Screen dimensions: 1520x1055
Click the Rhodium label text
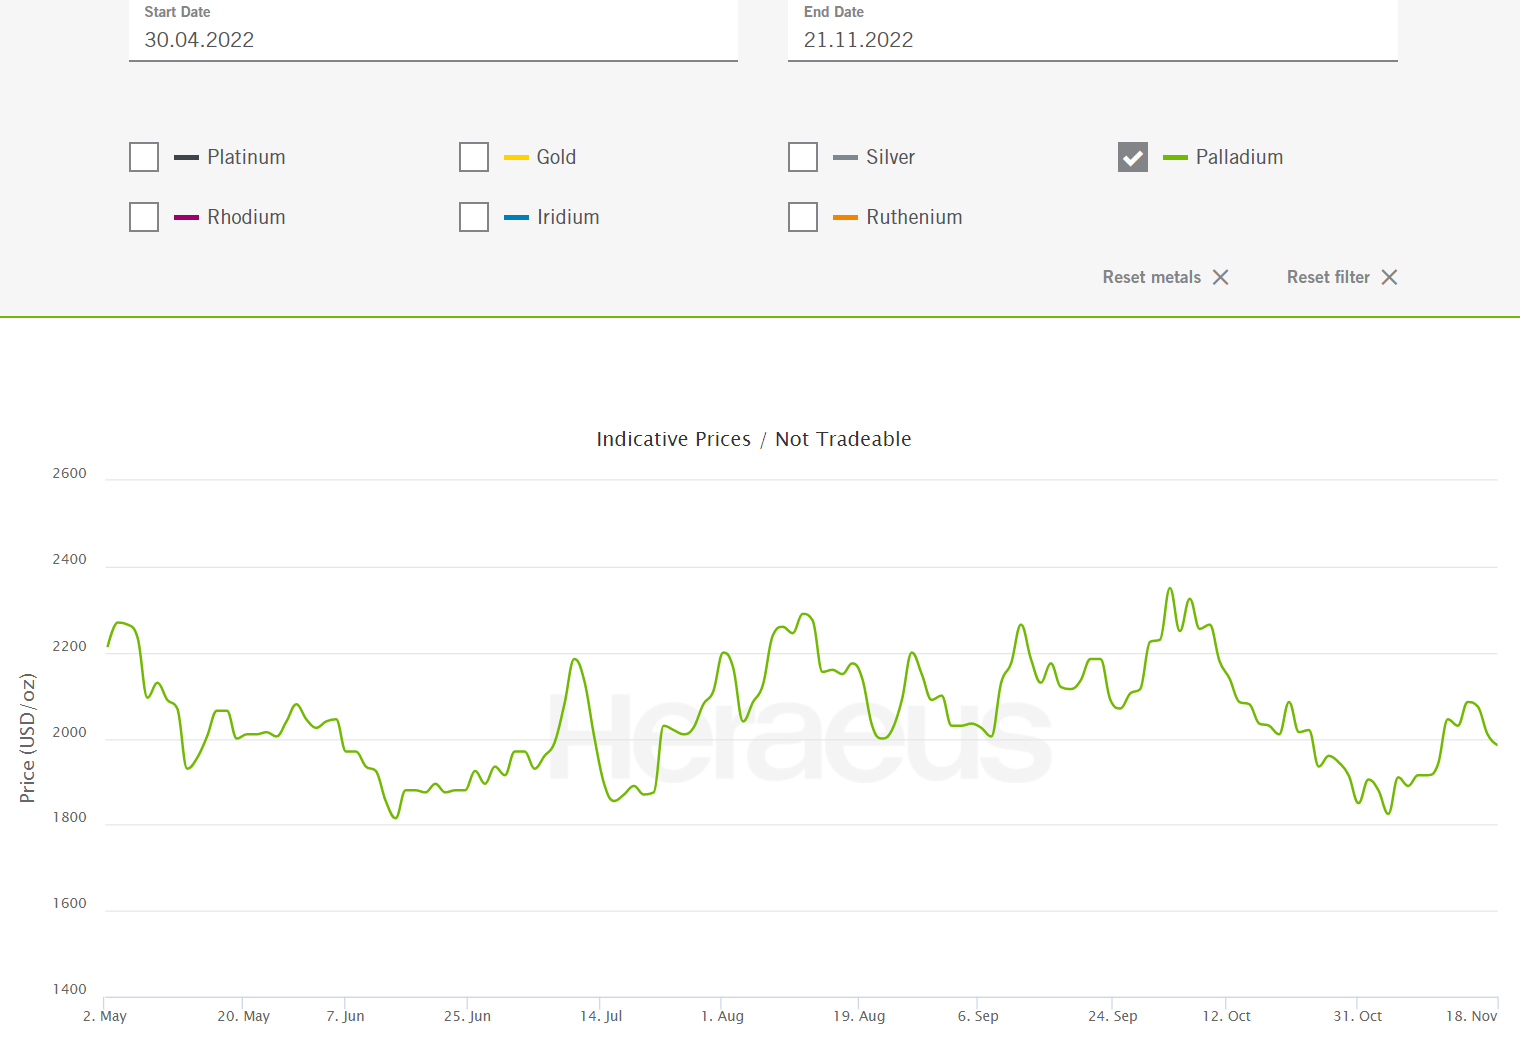[246, 217]
